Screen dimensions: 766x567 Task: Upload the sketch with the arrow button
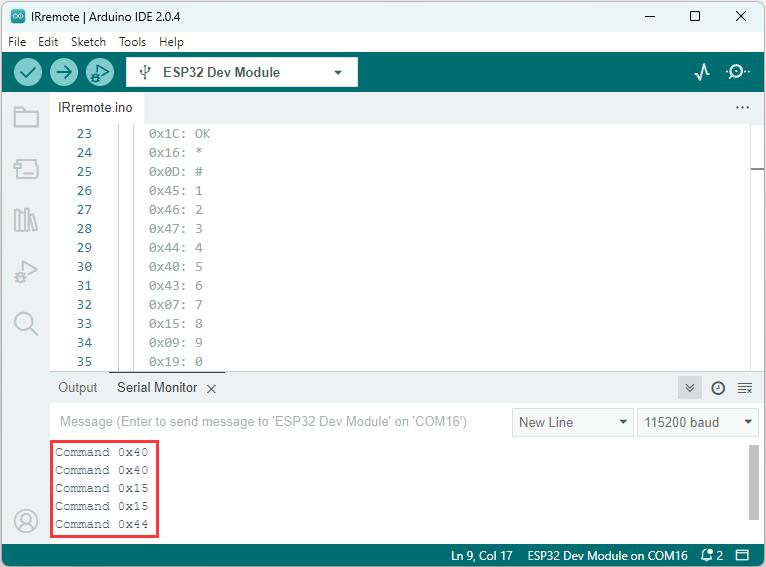[64, 72]
